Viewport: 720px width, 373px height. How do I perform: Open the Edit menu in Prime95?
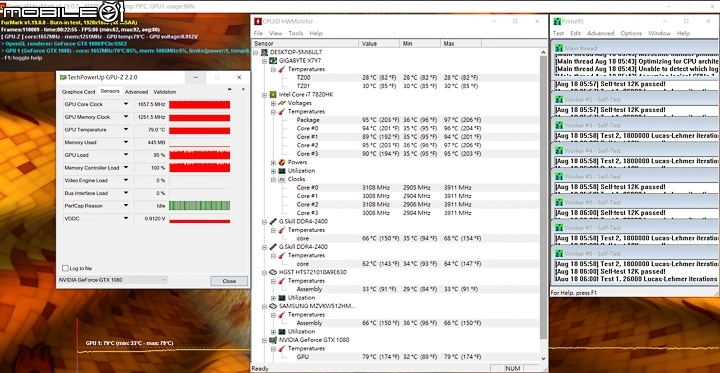click(575, 33)
